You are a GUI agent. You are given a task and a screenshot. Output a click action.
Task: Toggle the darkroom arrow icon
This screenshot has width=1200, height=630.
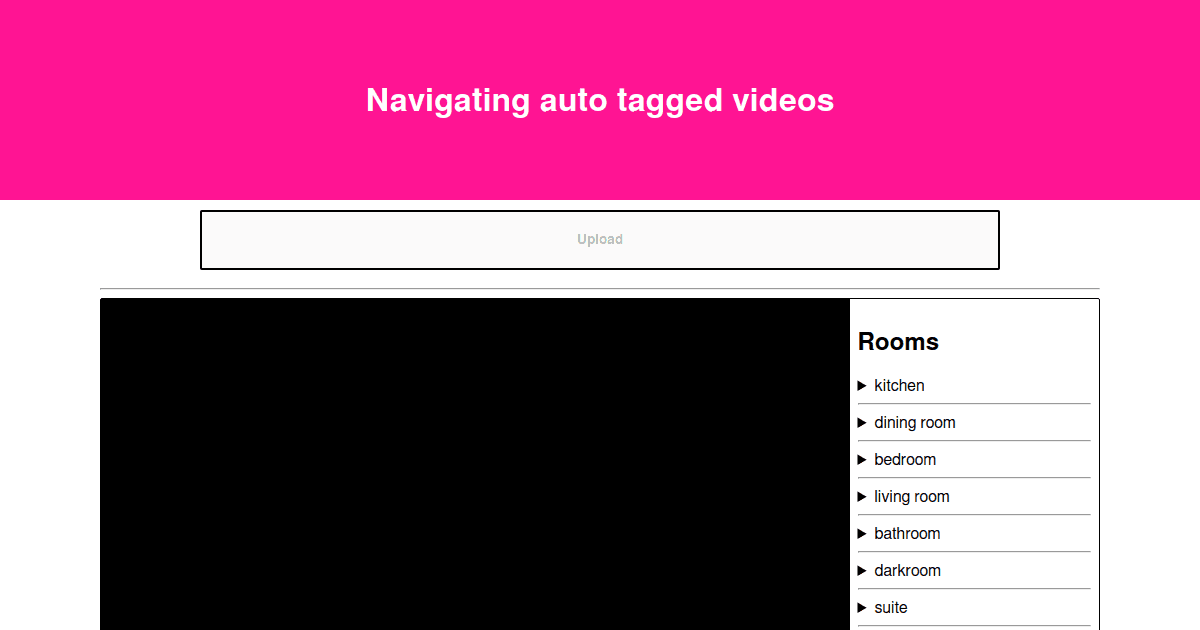click(862, 571)
